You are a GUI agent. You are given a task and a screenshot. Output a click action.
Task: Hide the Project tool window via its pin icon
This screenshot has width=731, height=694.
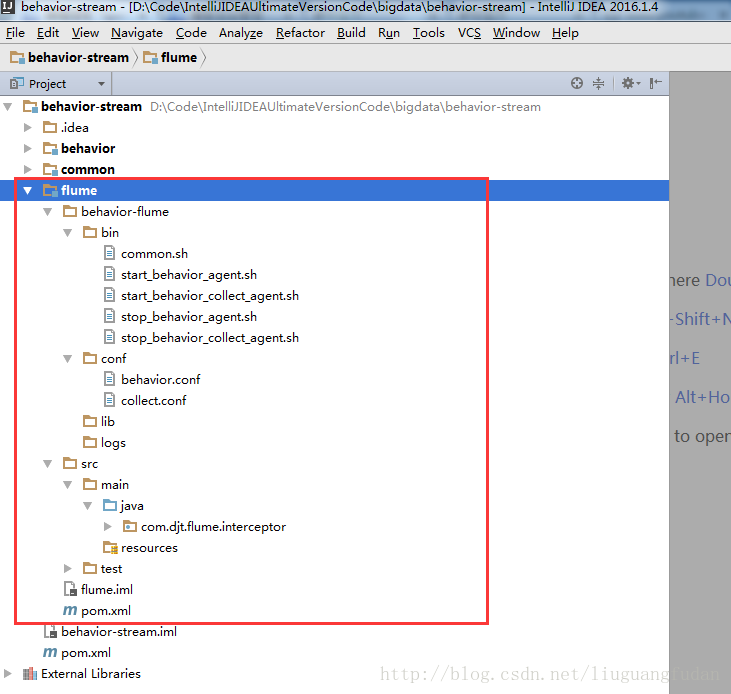(x=655, y=83)
